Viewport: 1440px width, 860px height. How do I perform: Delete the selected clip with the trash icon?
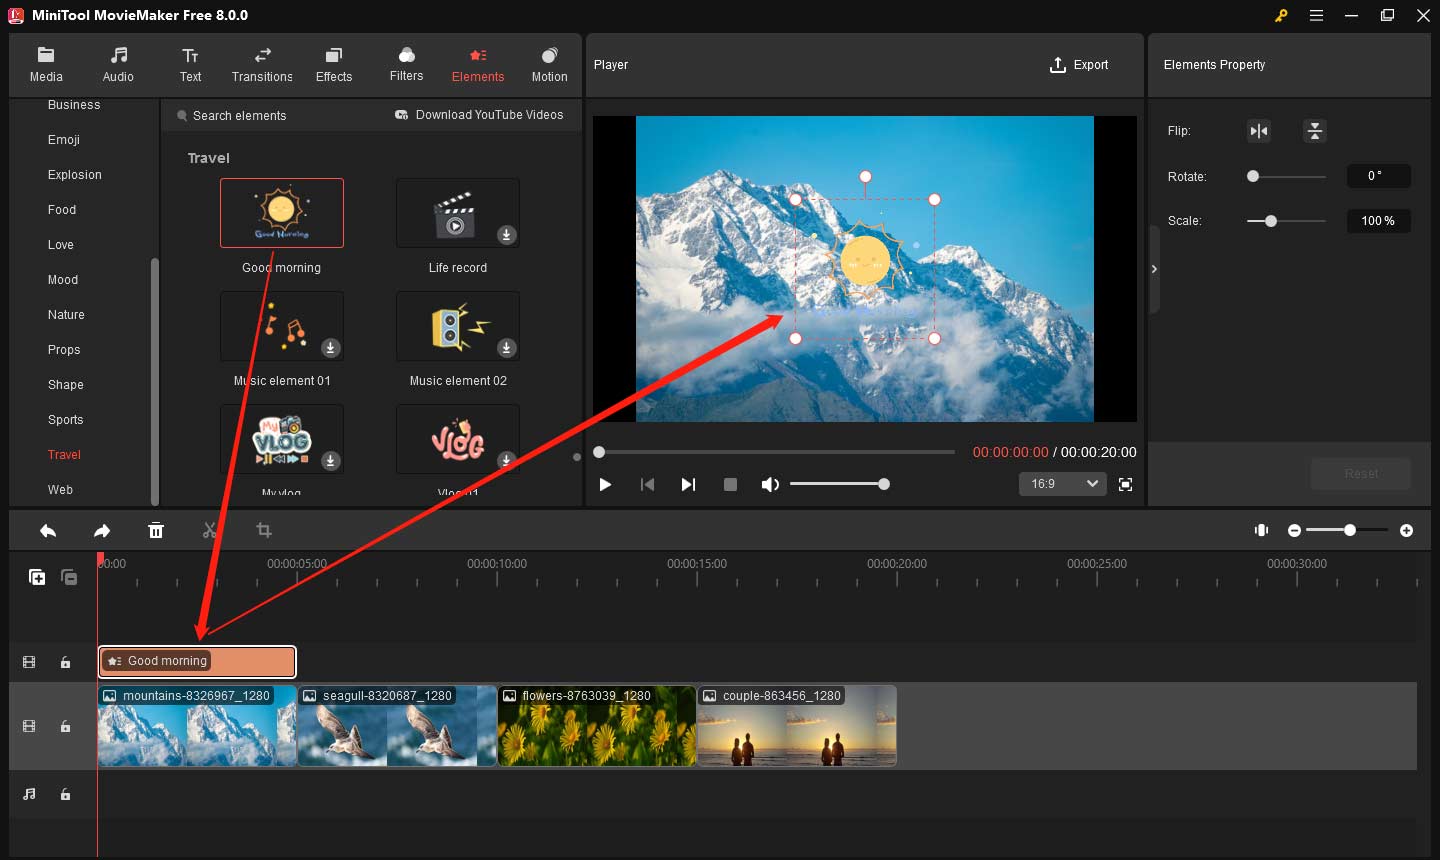point(156,531)
